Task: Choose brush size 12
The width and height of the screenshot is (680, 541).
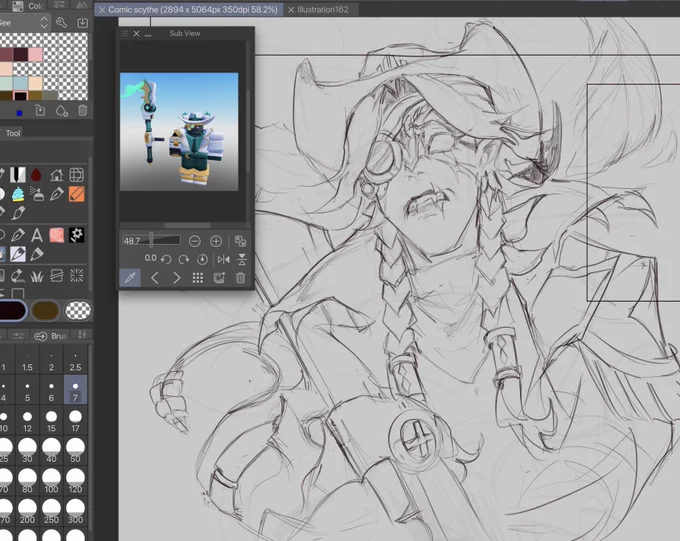Action: (27, 420)
